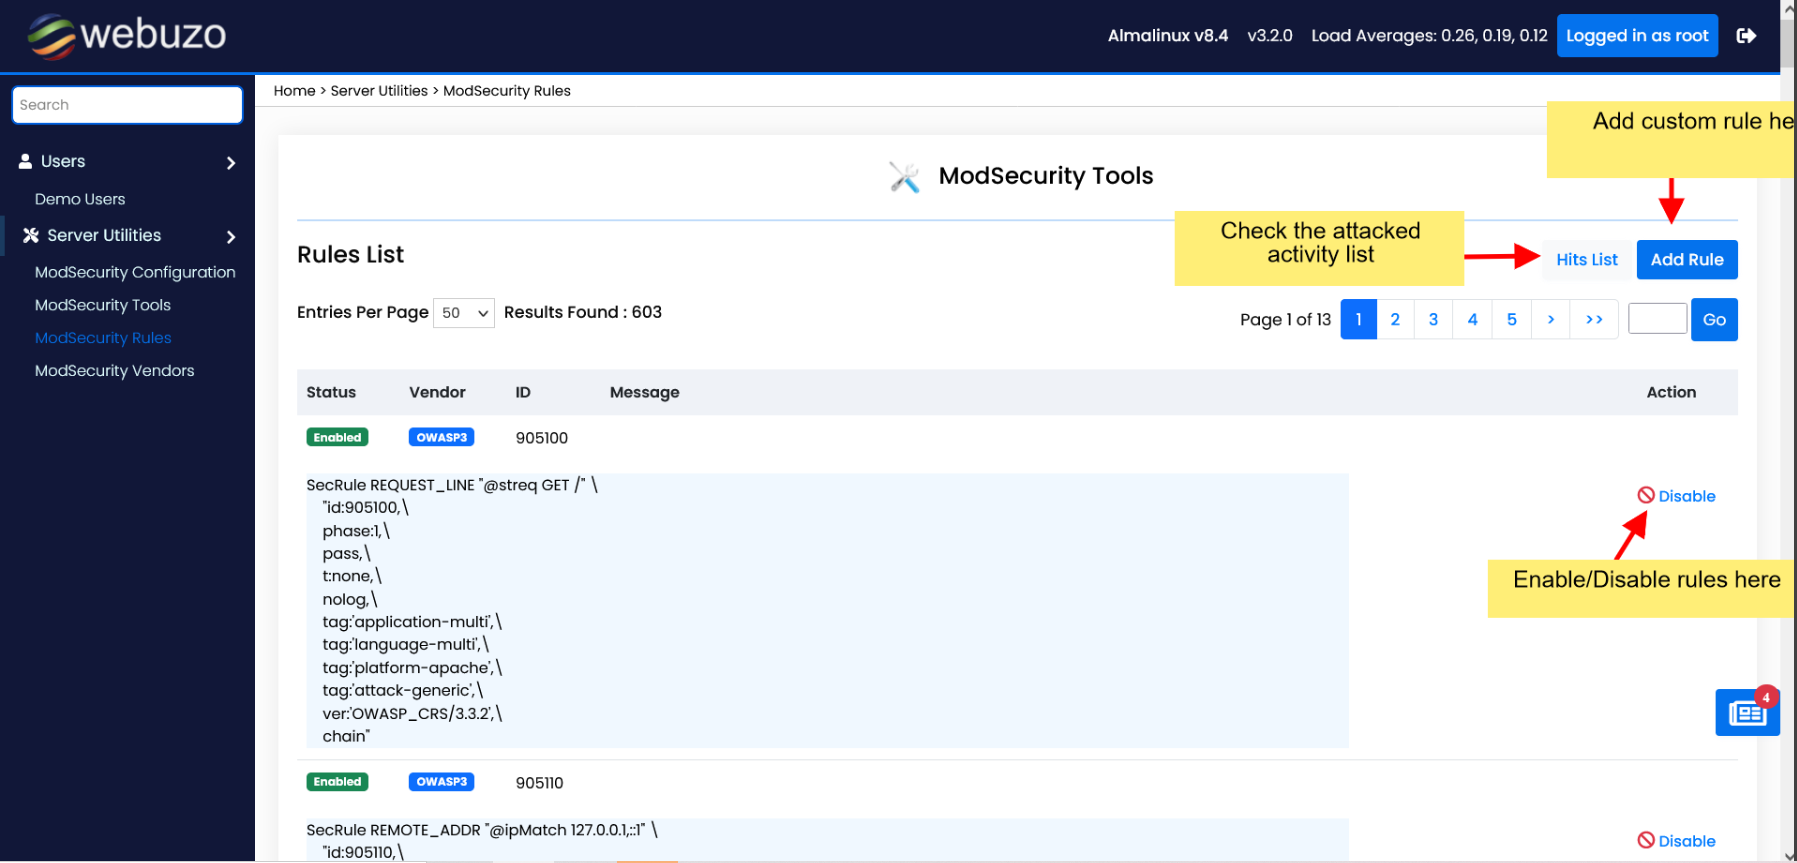This screenshot has height=863, width=1797.
Task: Jump to last page double-arrow button
Action: click(1594, 320)
